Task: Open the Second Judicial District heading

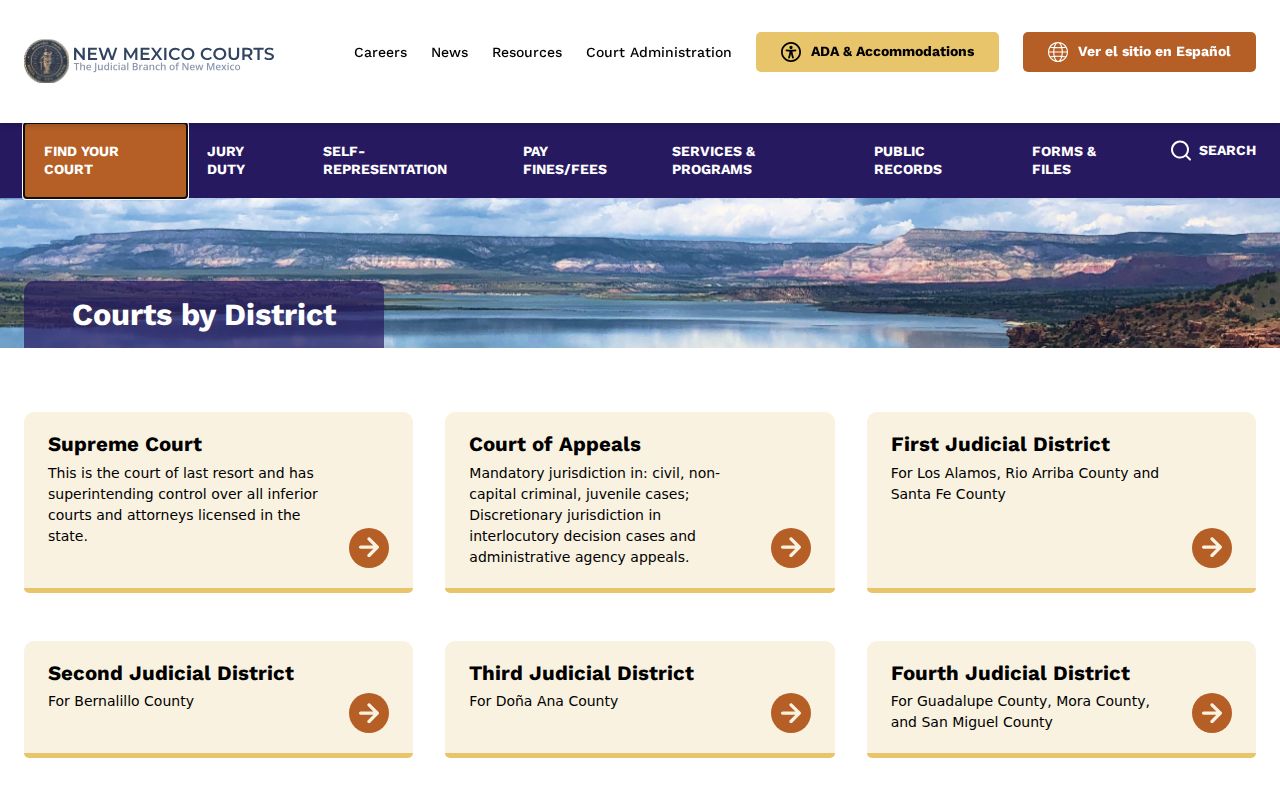Action: [171, 674]
